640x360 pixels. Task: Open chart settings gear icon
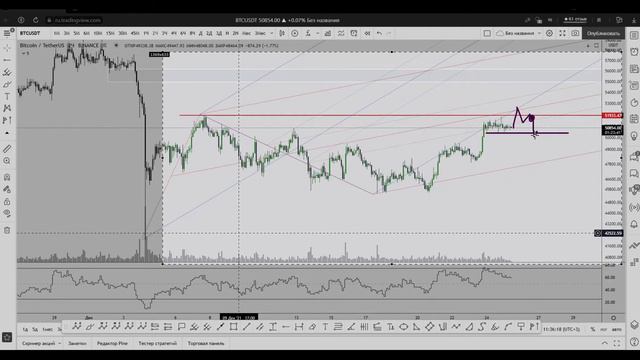(549, 33)
